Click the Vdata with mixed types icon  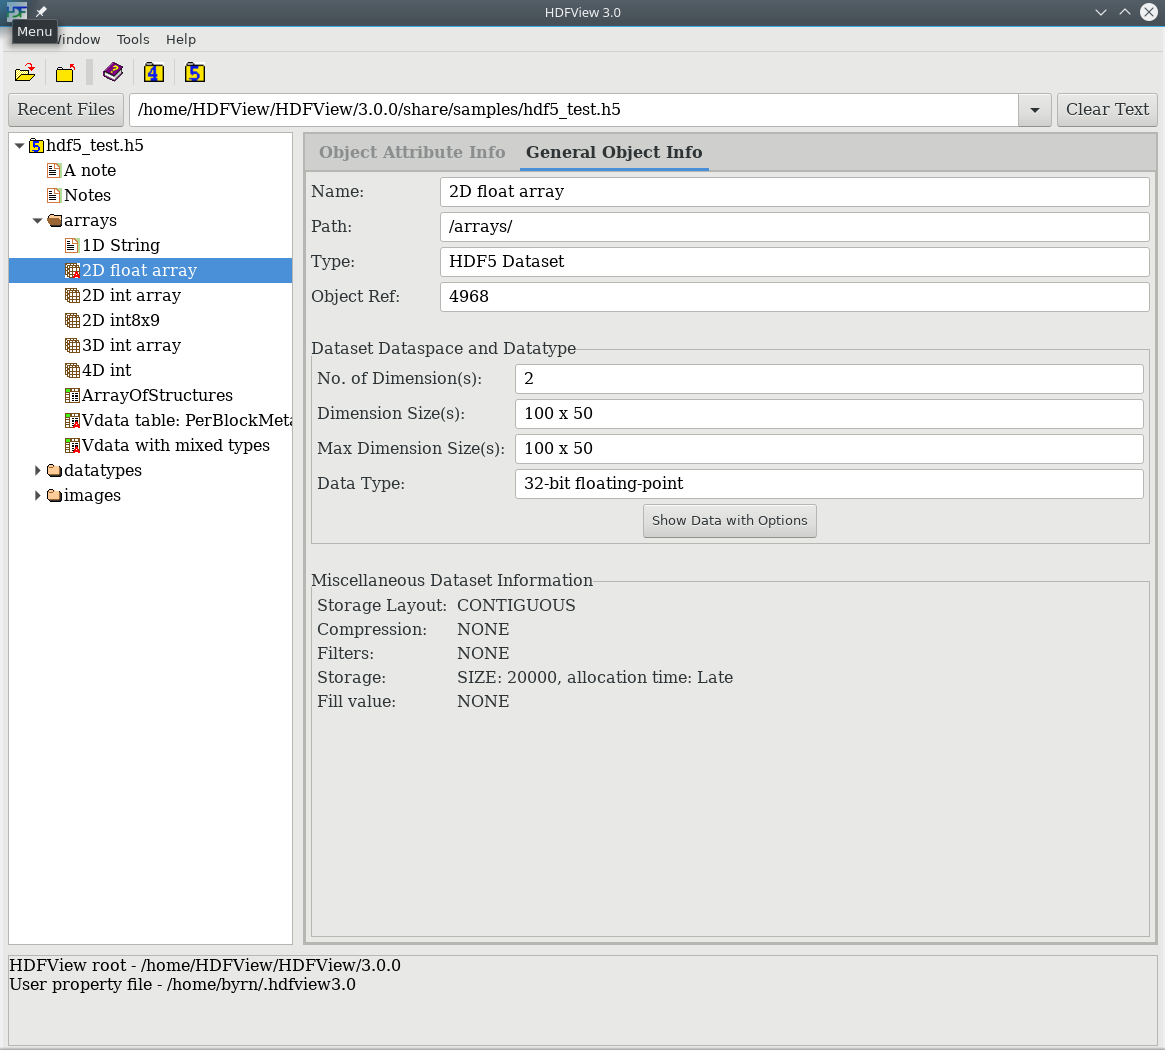tap(72, 445)
